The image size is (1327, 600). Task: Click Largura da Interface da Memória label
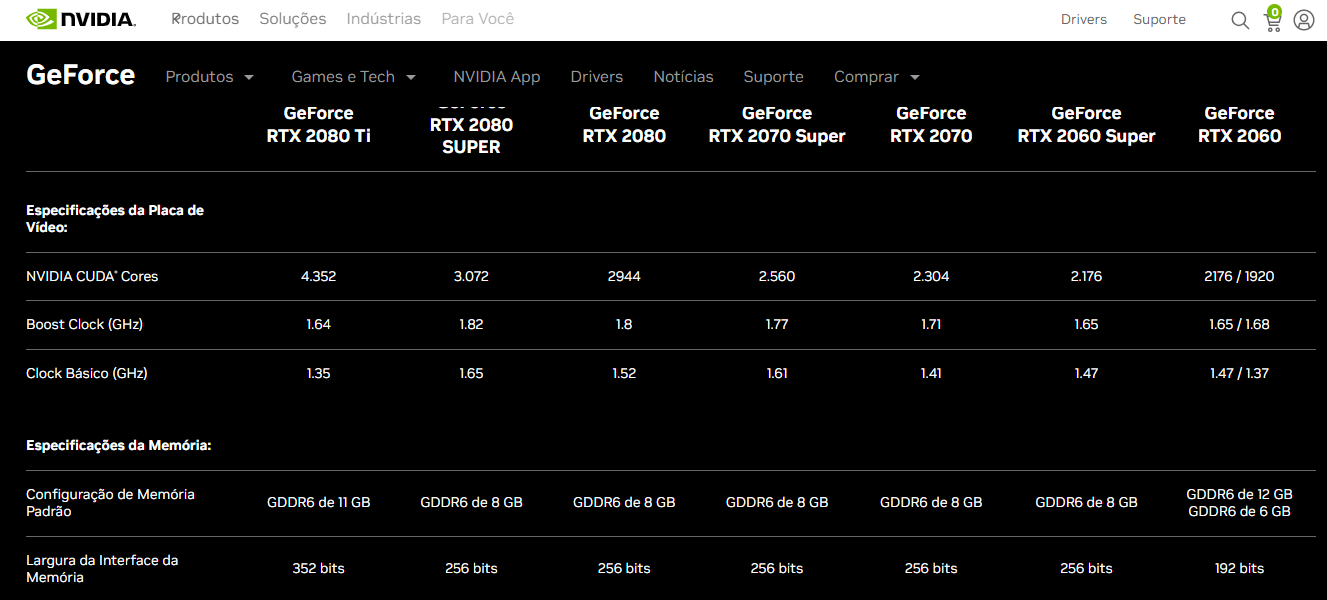click(x=102, y=569)
